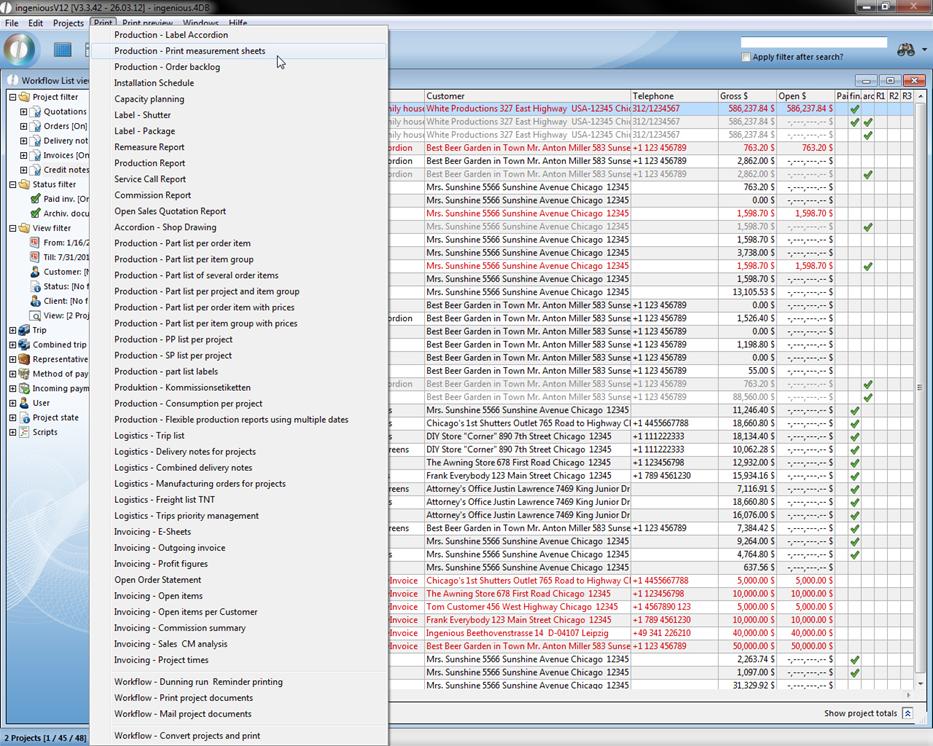This screenshot has width=933, height=746.
Task: Expand Show project totals chevron
Action: click(907, 713)
